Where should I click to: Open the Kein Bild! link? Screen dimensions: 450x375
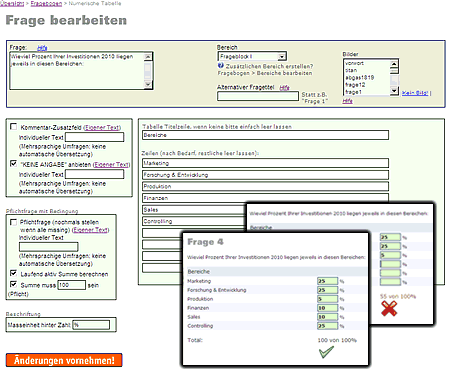tap(415, 93)
